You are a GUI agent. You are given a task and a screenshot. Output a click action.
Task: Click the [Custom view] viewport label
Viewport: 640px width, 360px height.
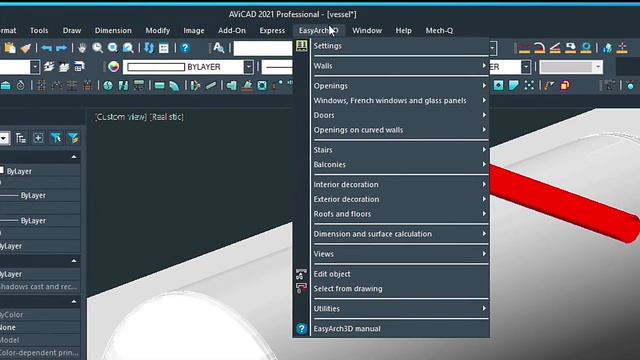(x=121, y=117)
